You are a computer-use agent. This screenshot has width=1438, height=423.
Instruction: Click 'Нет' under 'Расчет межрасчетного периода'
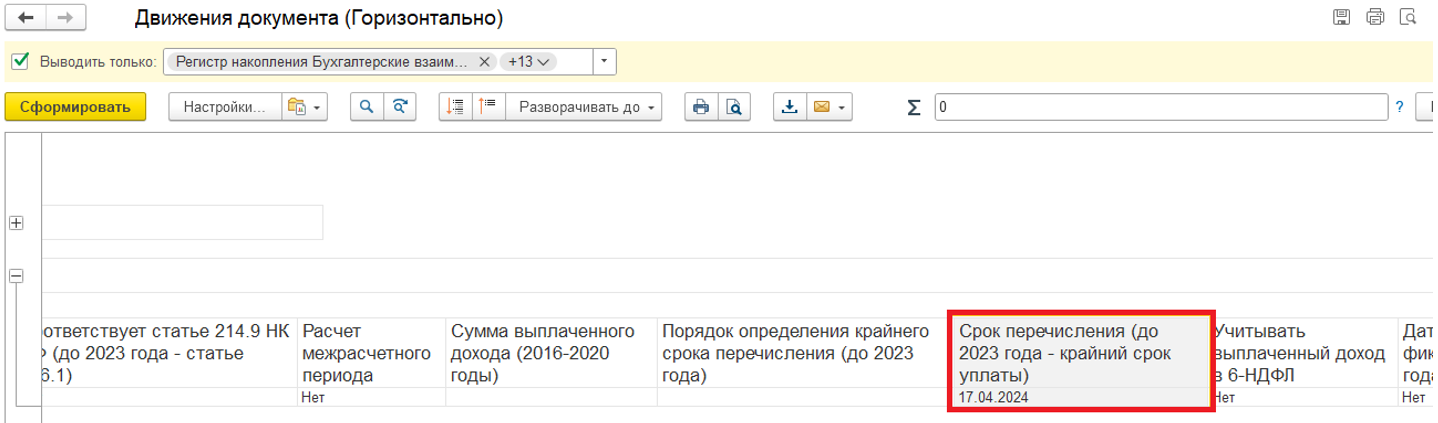[372, 397]
